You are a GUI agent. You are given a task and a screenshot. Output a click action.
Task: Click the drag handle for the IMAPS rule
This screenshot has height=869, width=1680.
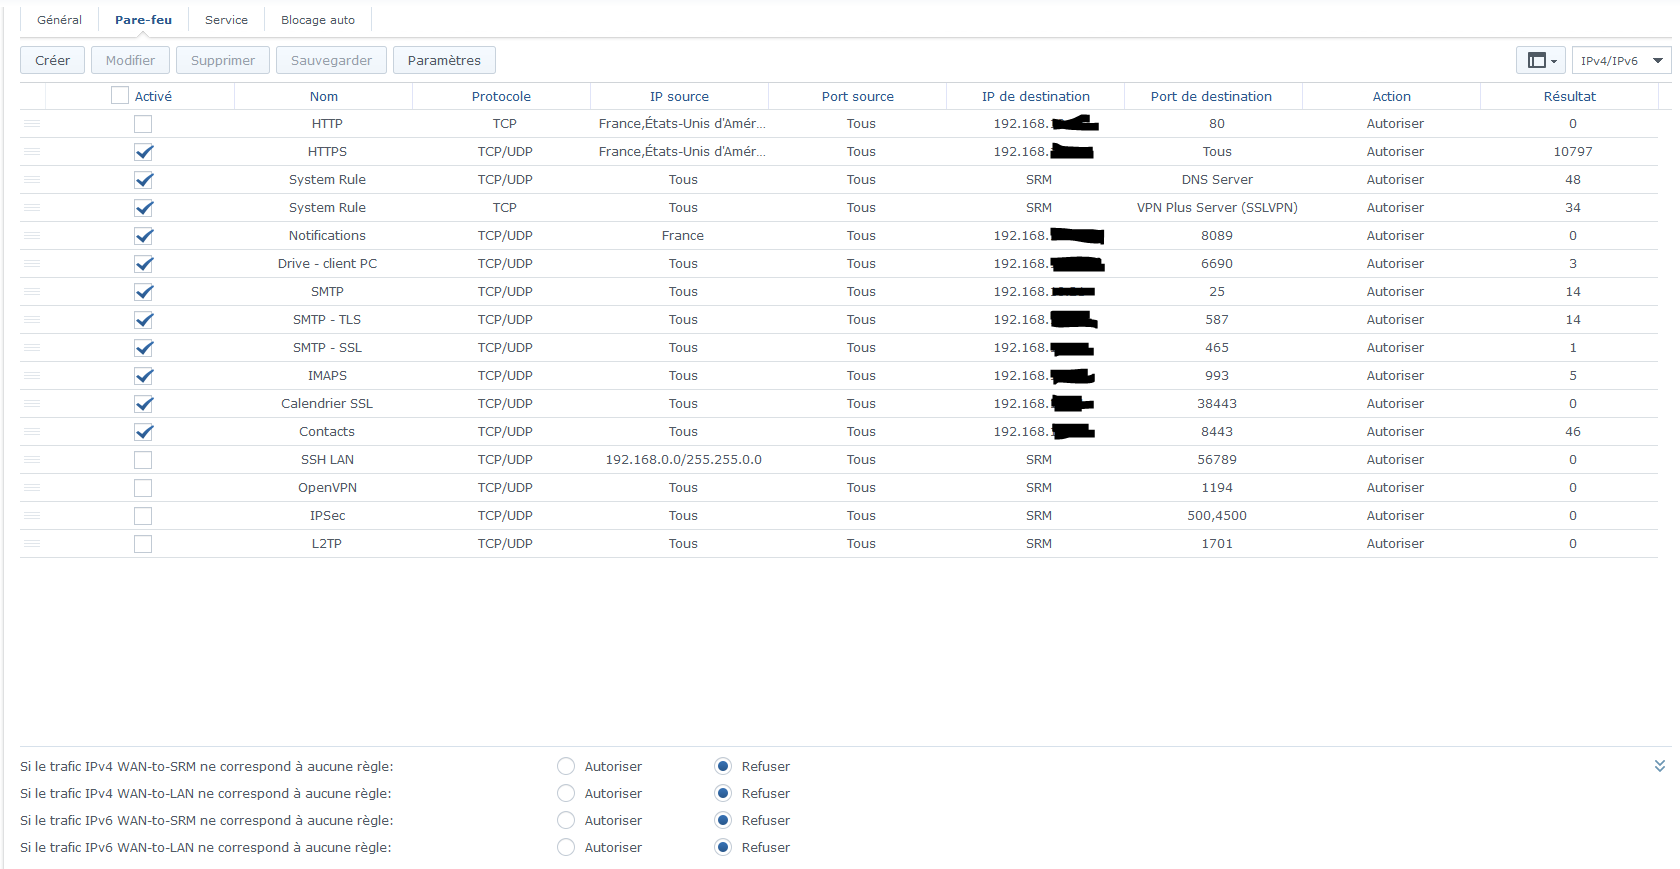pyautogui.click(x=32, y=376)
